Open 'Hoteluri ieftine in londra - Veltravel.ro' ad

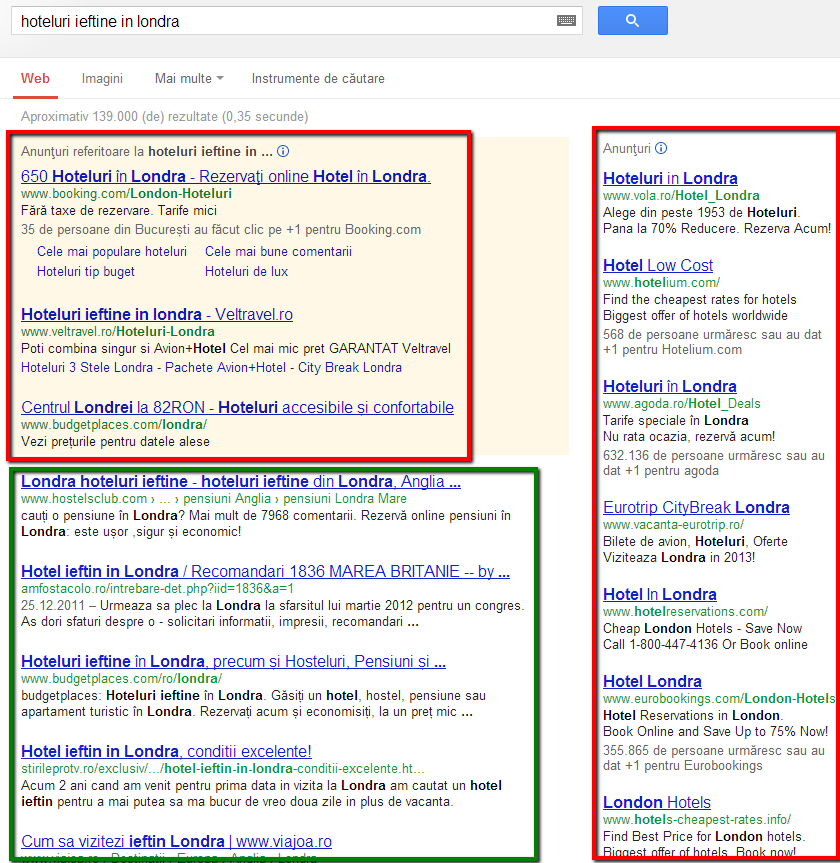pyautogui.click(x=157, y=314)
